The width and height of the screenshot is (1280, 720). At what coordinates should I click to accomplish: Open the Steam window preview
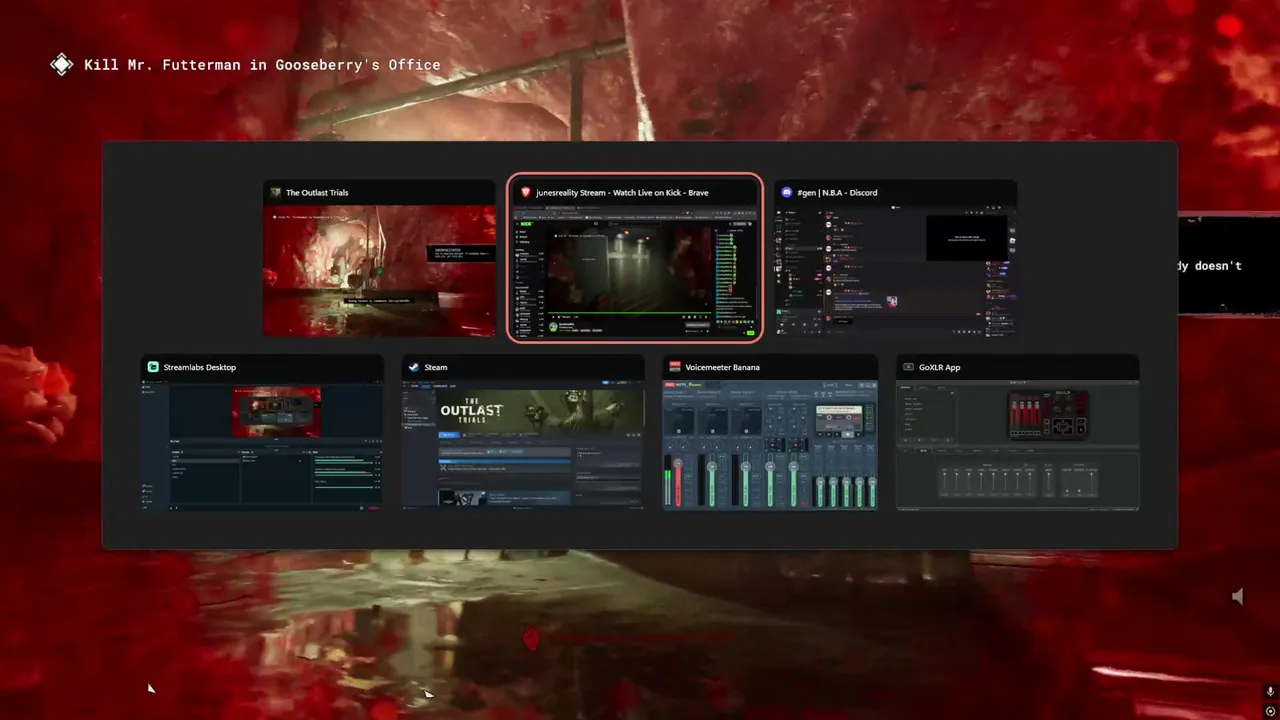coord(523,446)
